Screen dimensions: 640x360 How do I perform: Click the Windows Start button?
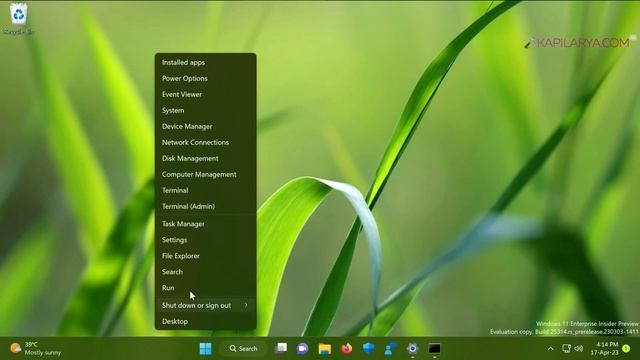205,349
